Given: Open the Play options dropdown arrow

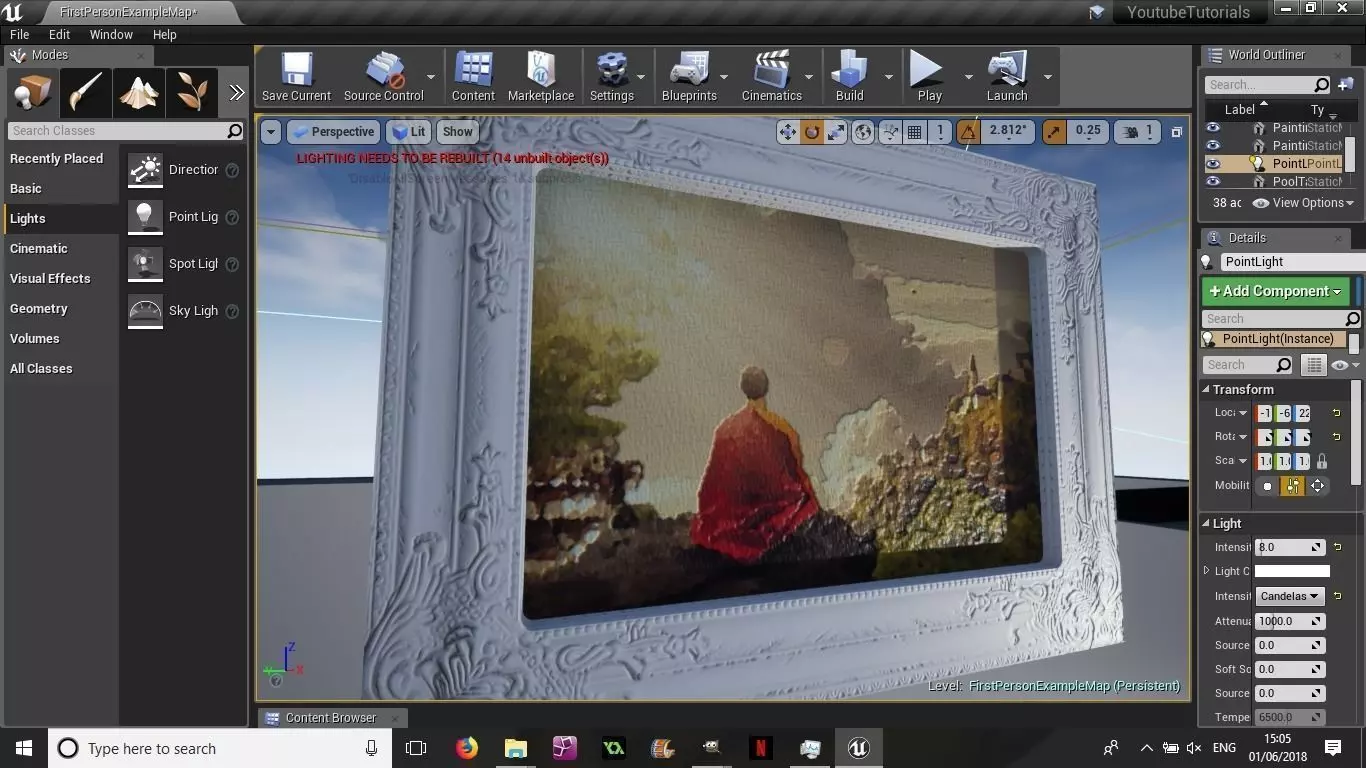Looking at the screenshot, I should pos(968,77).
